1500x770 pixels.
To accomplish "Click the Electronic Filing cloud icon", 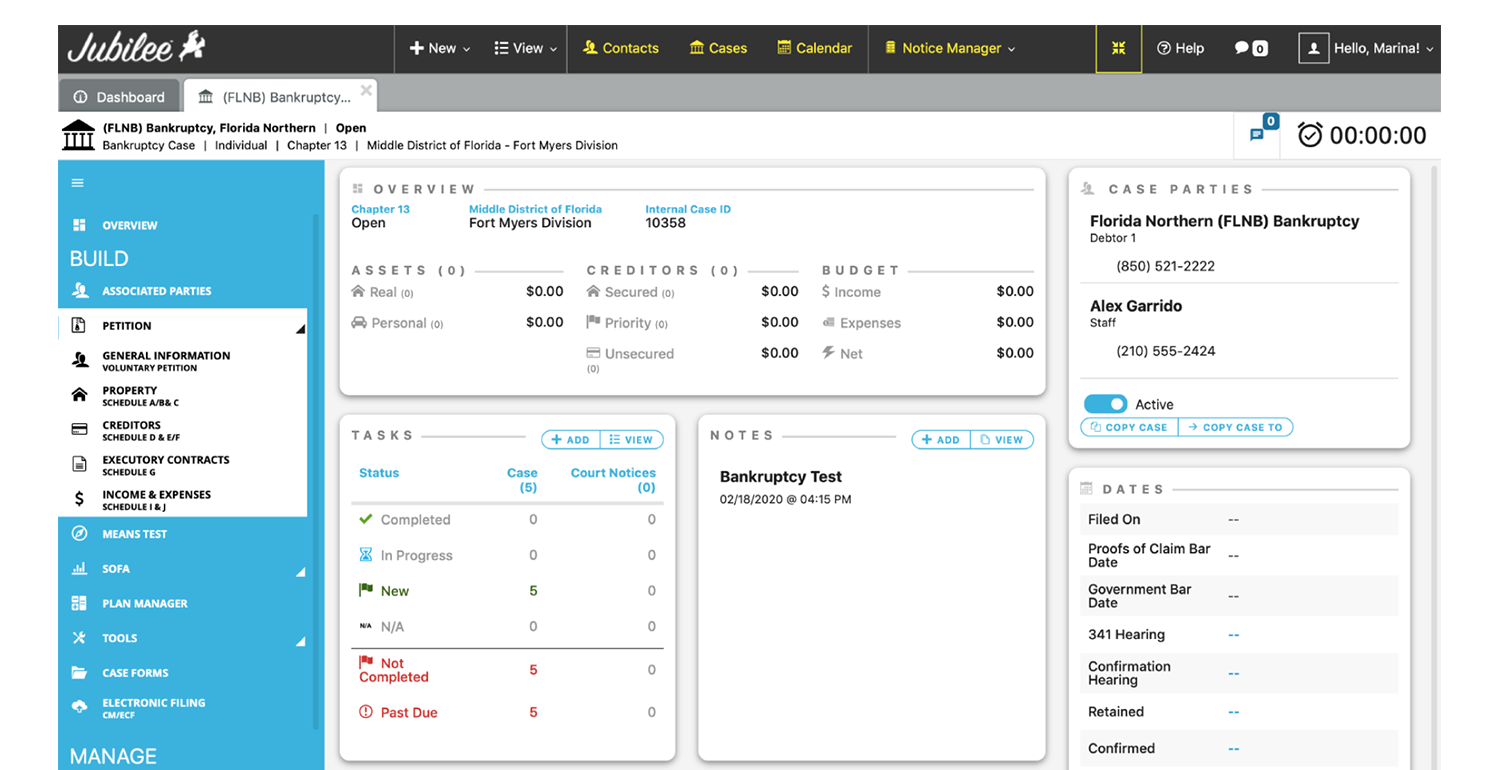I will click(79, 708).
